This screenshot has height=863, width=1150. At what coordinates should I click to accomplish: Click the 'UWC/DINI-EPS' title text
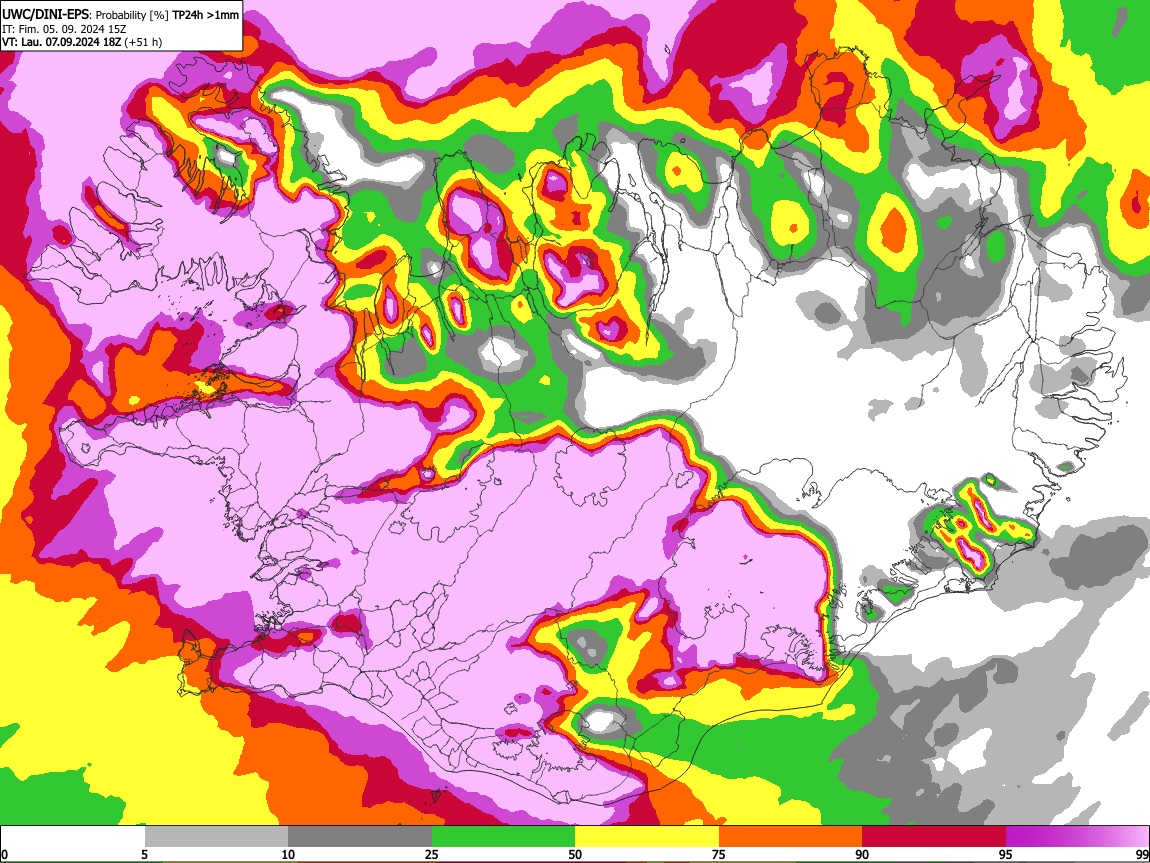[46, 15]
